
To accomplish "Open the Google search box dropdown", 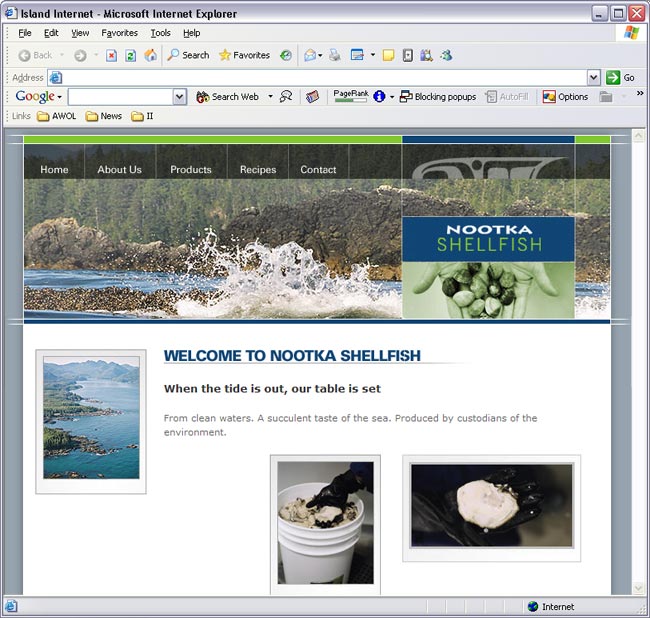I will point(179,97).
